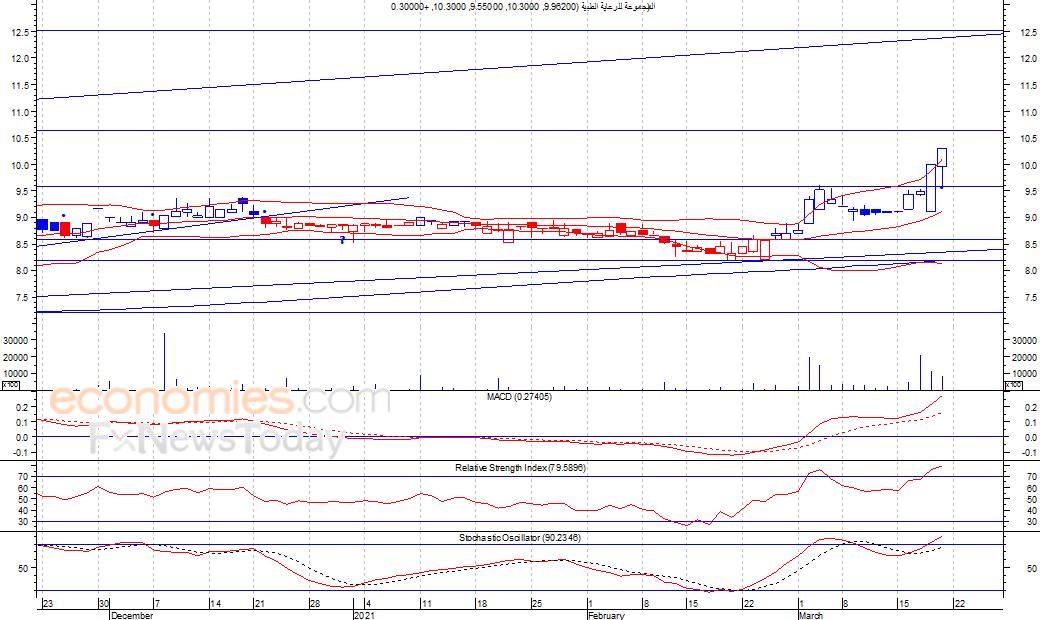Click the date label 30 on time axis
This screenshot has width=1040, height=620.
[104, 603]
